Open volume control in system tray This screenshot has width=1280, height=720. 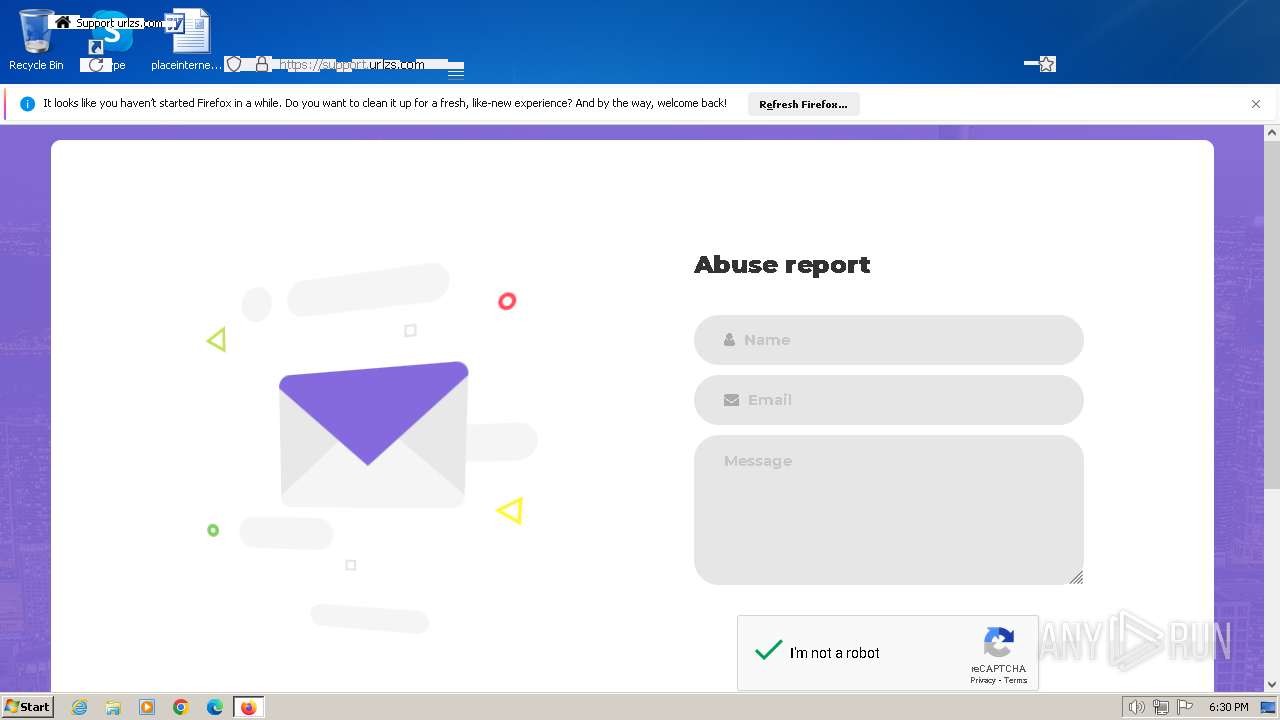pos(1136,707)
